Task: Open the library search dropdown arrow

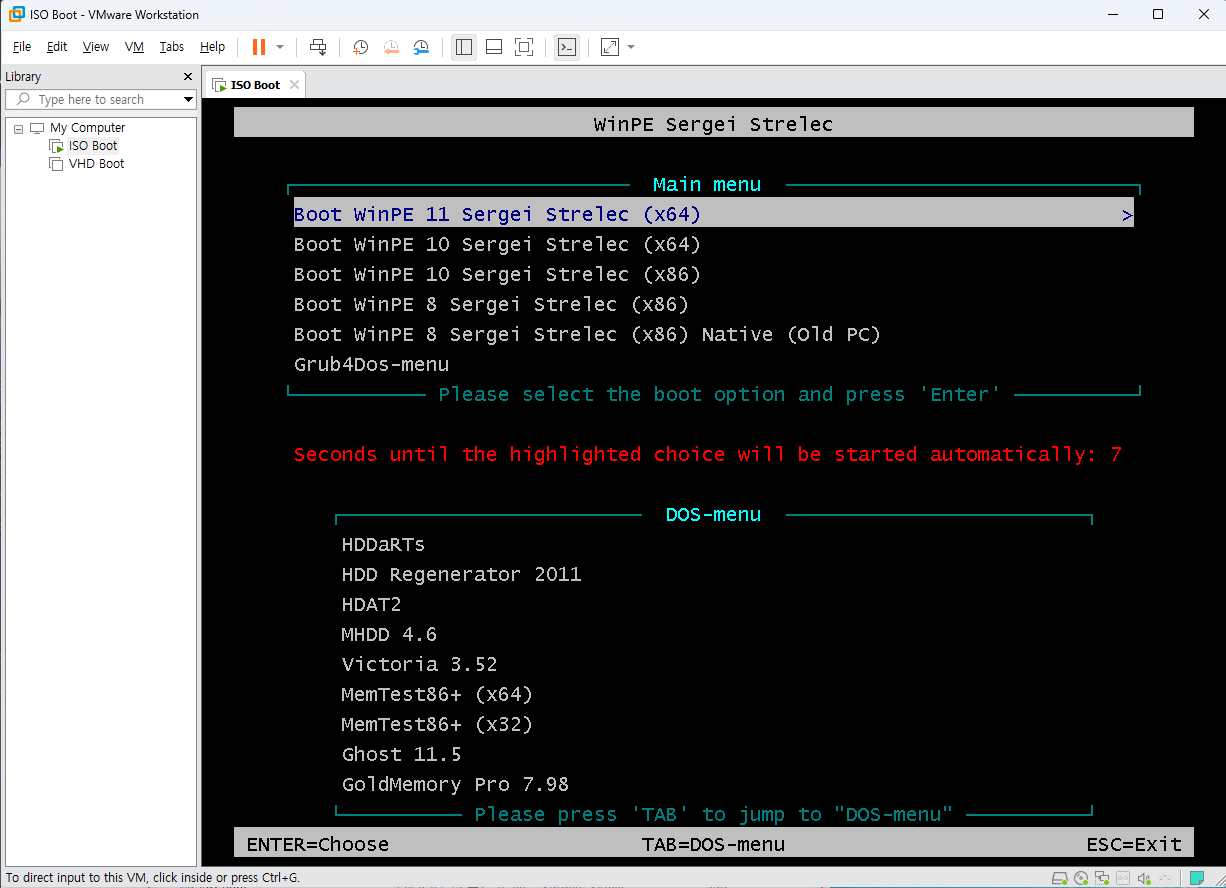Action: 188,100
